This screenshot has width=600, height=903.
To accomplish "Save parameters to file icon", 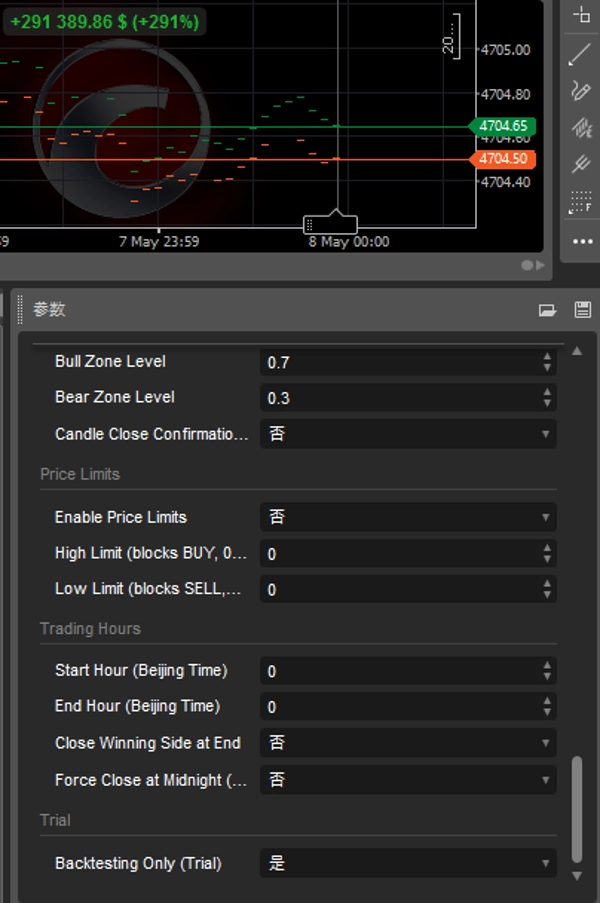I will pyautogui.click(x=582, y=310).
